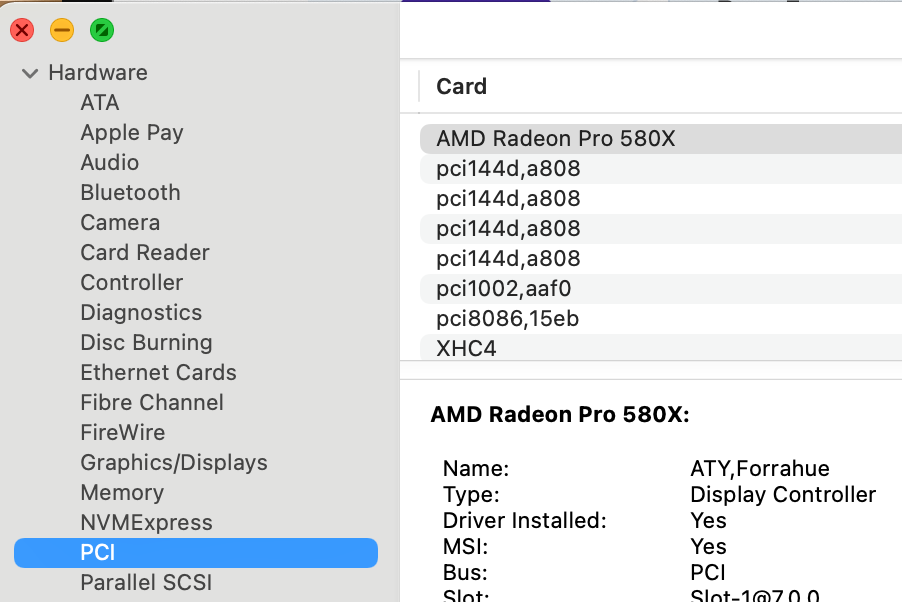Image resolution: width=902 pixels, height=602 pixels.
Task: Select Diagnostics in the sidebar
Action: pyautogui.click(x=141, y=312)
